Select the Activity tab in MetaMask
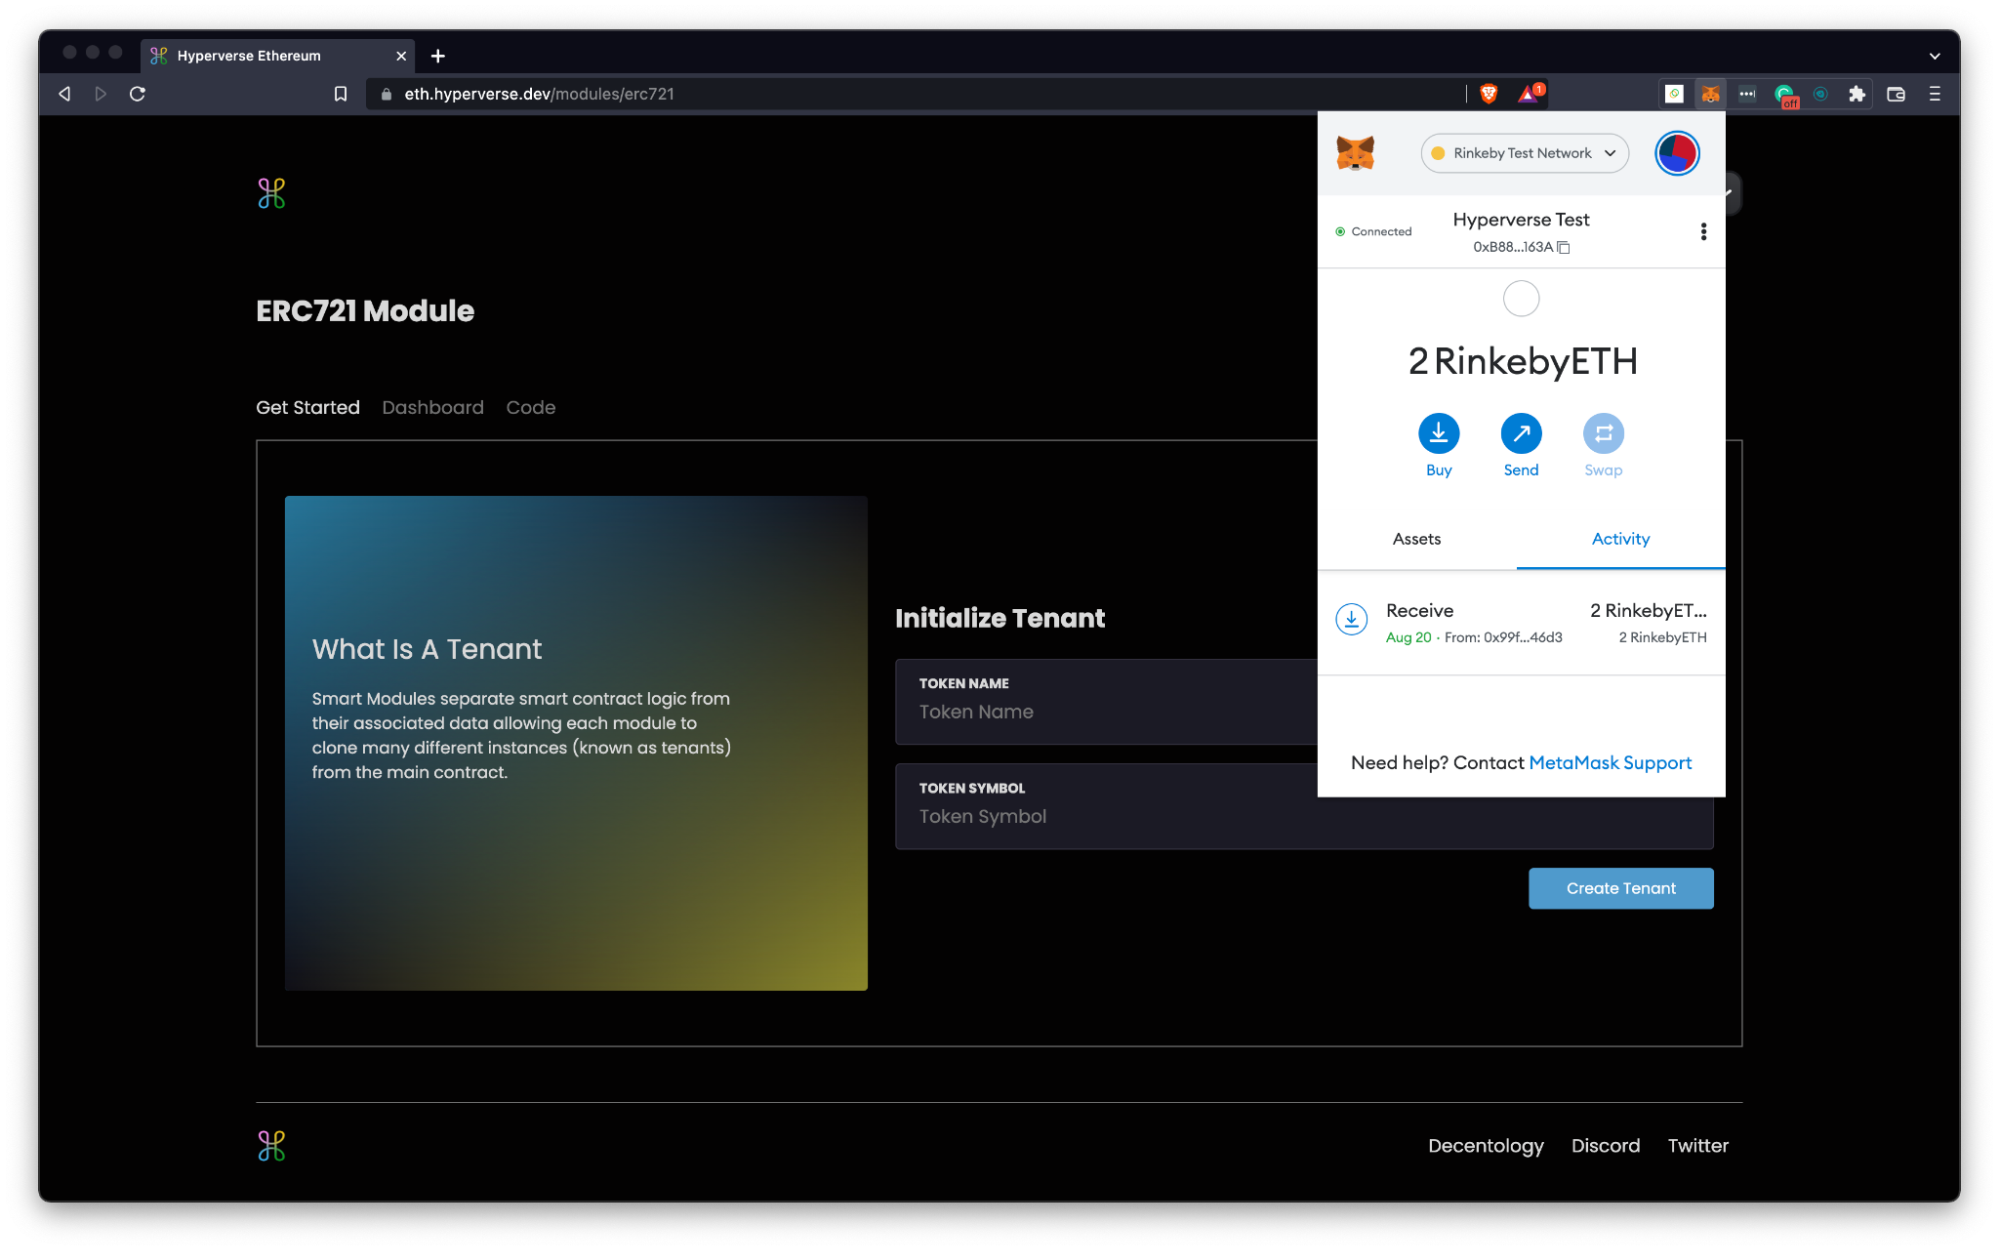 click(x=1620, y=539)
